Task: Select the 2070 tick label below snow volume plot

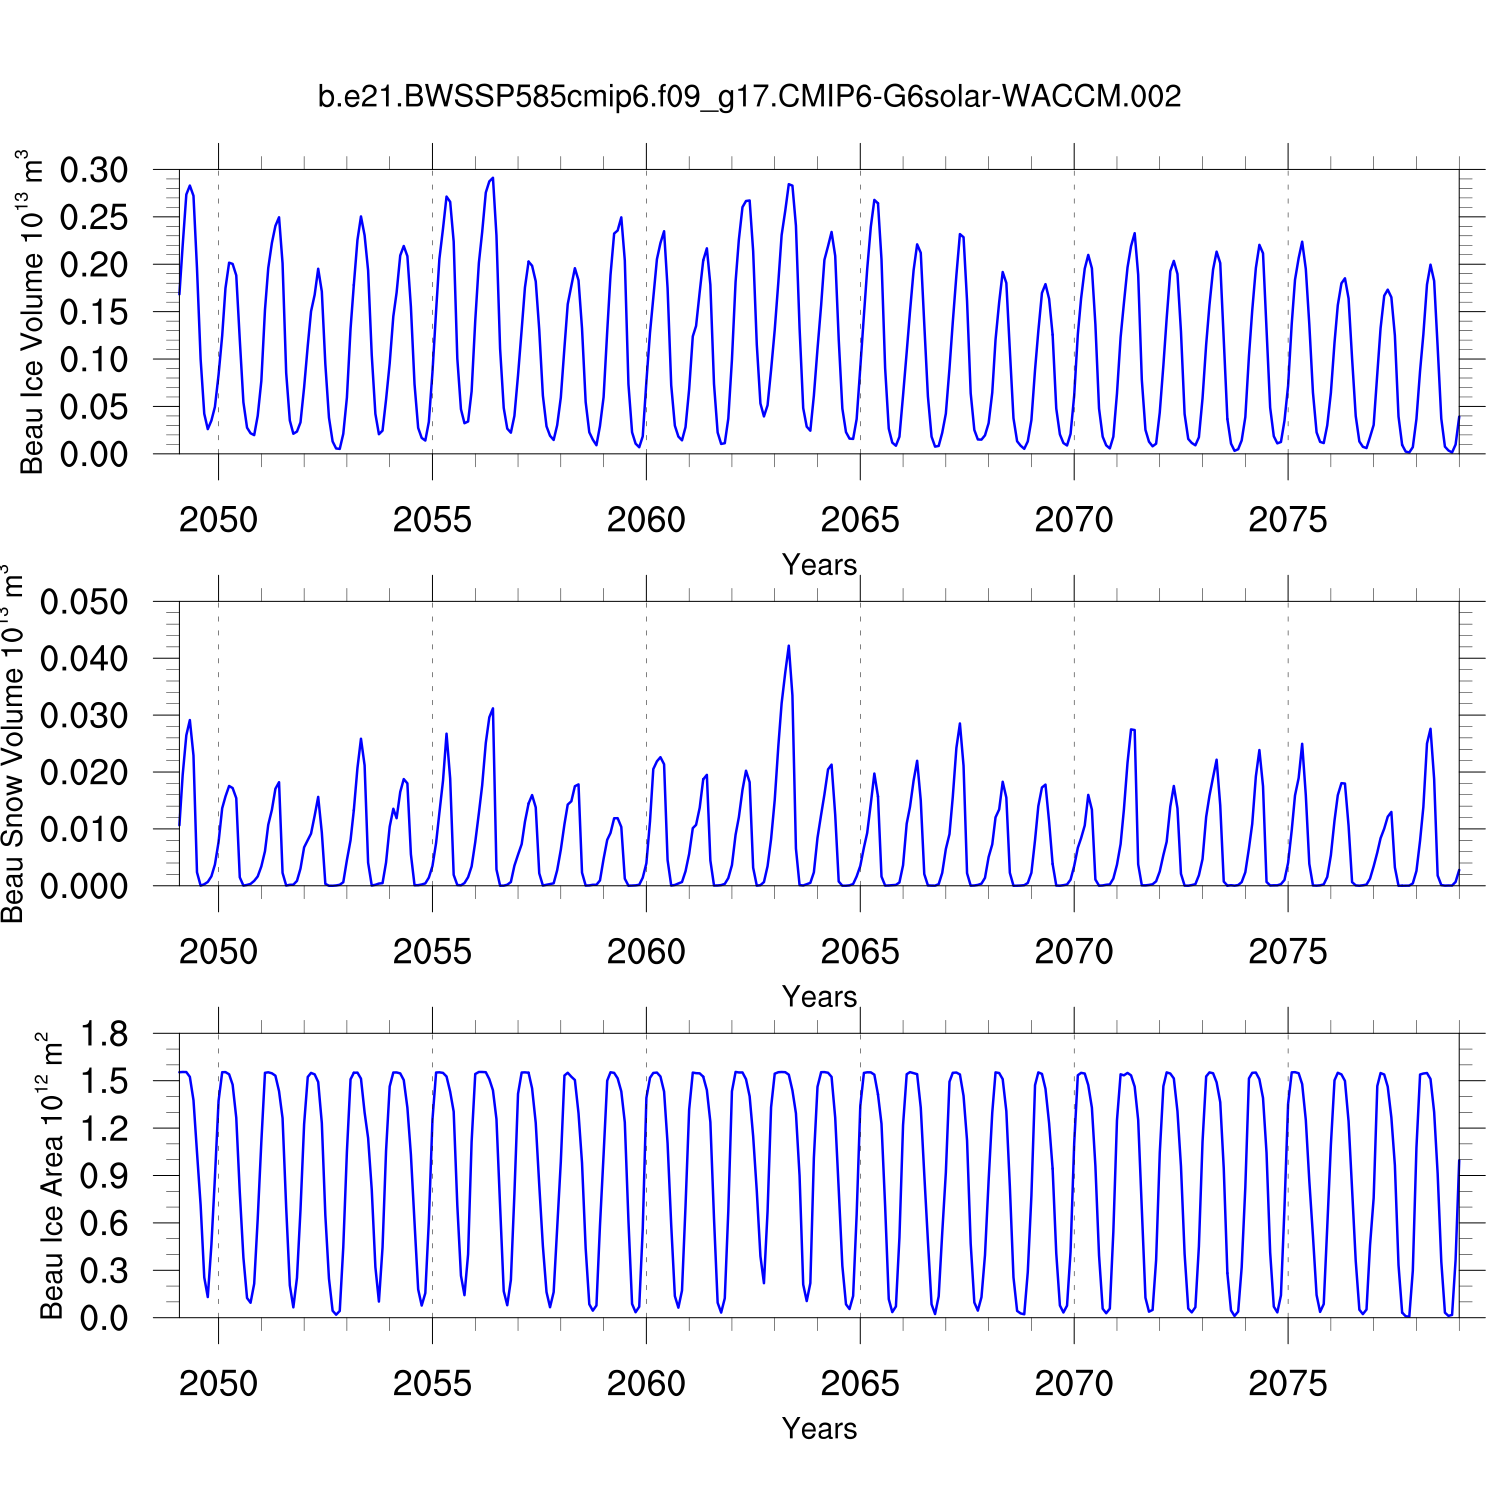Action: [1073, 952]
